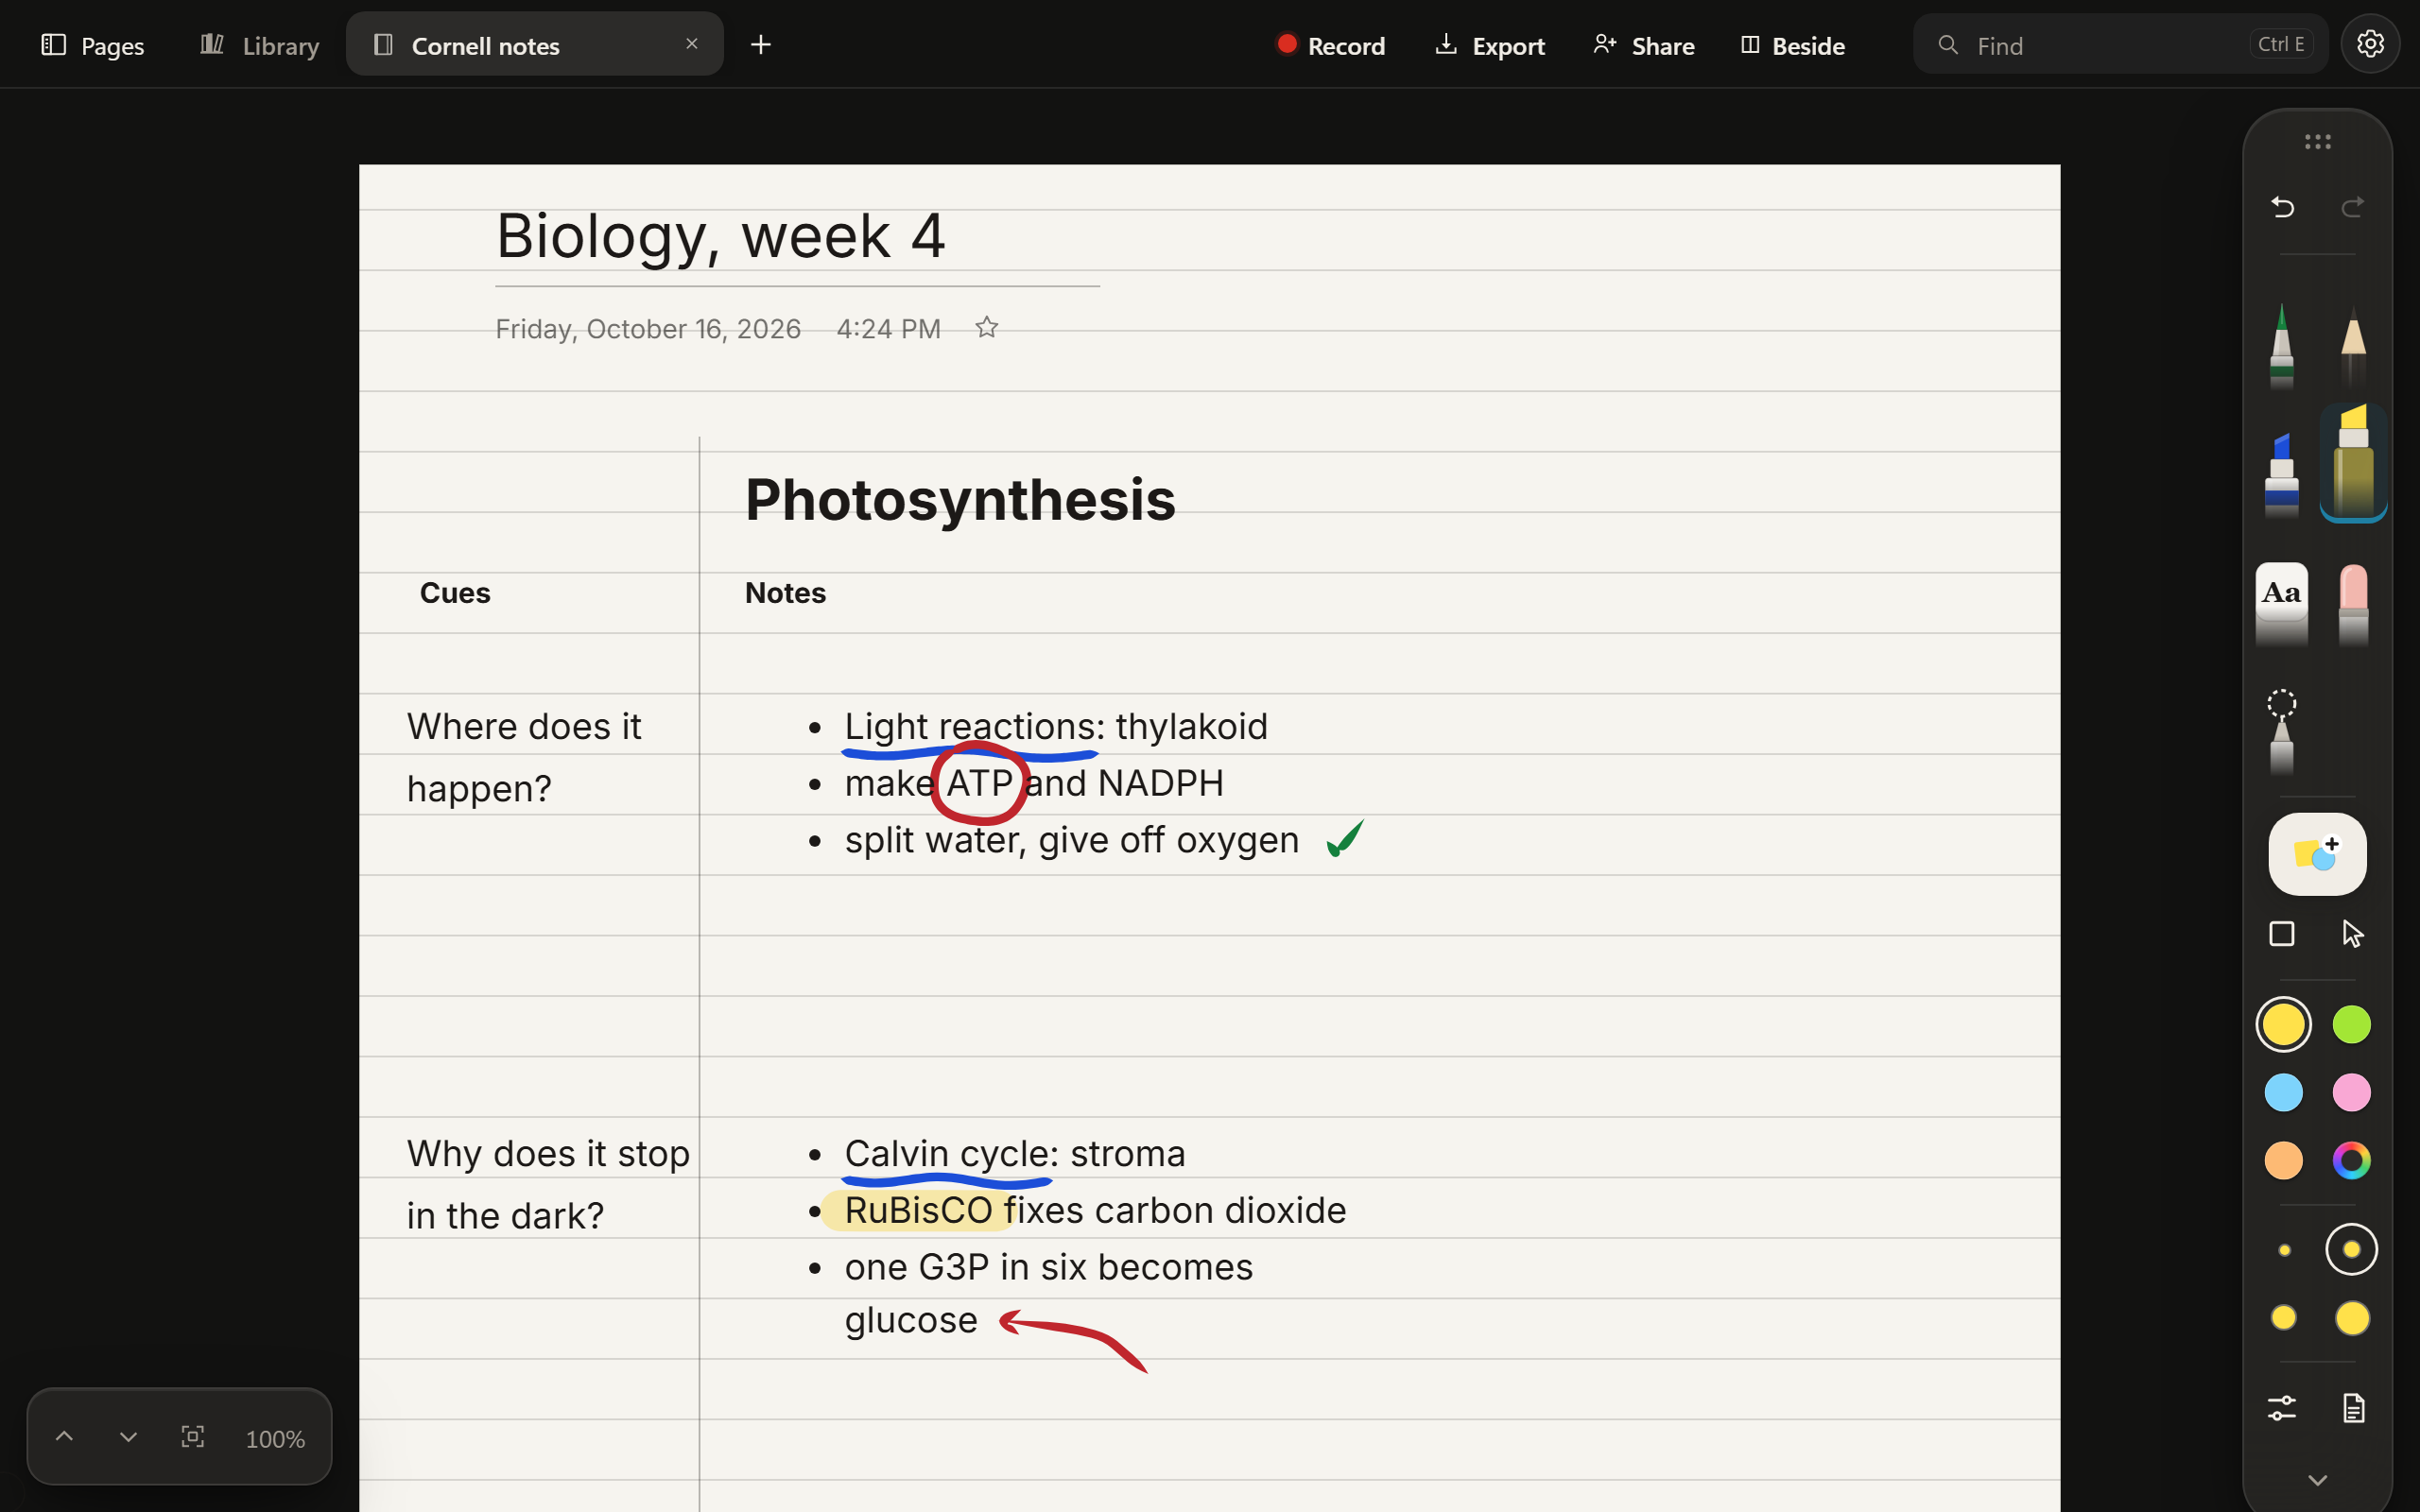Click the Notes column header
This screenshot has width=2420, height=1512.
click(785, 593)
